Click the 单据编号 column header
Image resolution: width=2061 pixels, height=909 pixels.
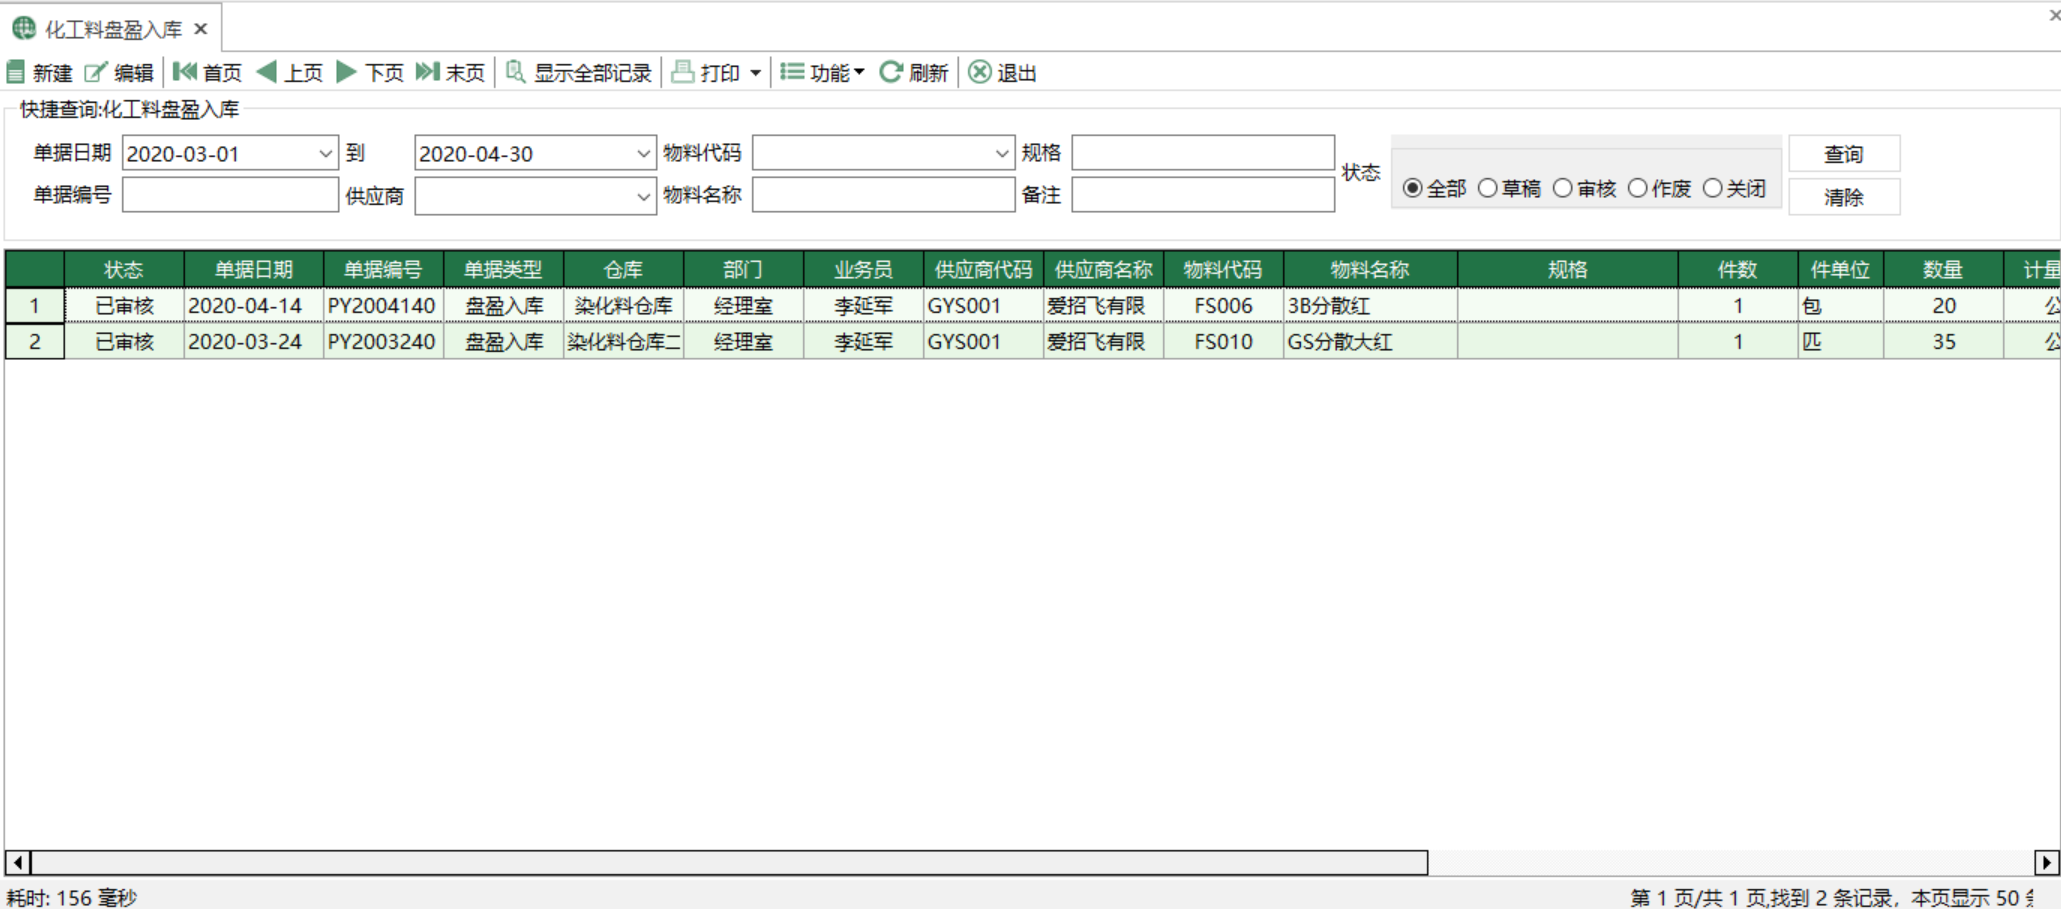(x=383, y=270)
